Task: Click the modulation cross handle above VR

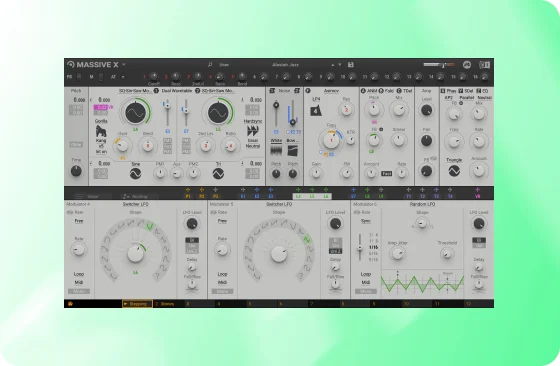Action: [x=478, y=190]
